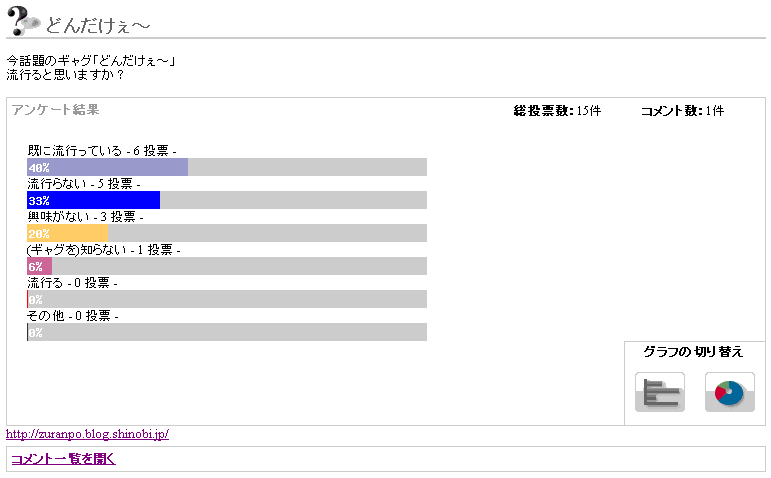The width and height of the screenshot is (771, 478).
Task: Click the 流行る 0% empty bar
Action: 227,299
